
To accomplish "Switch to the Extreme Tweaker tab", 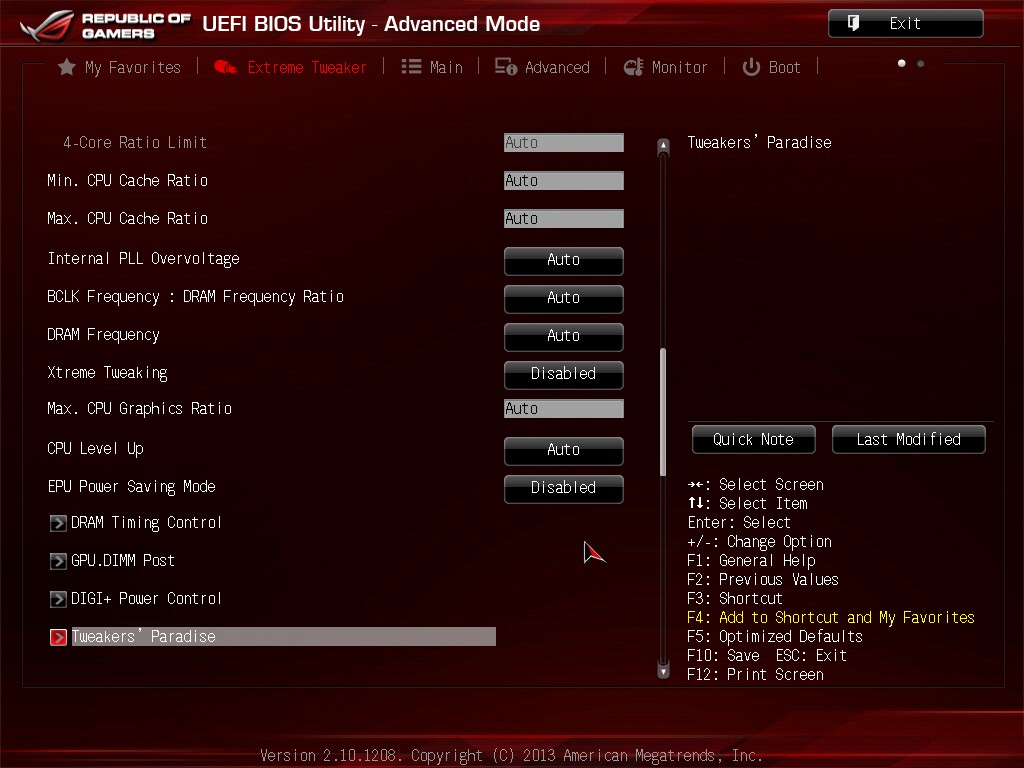I will [x=291, y=67].
